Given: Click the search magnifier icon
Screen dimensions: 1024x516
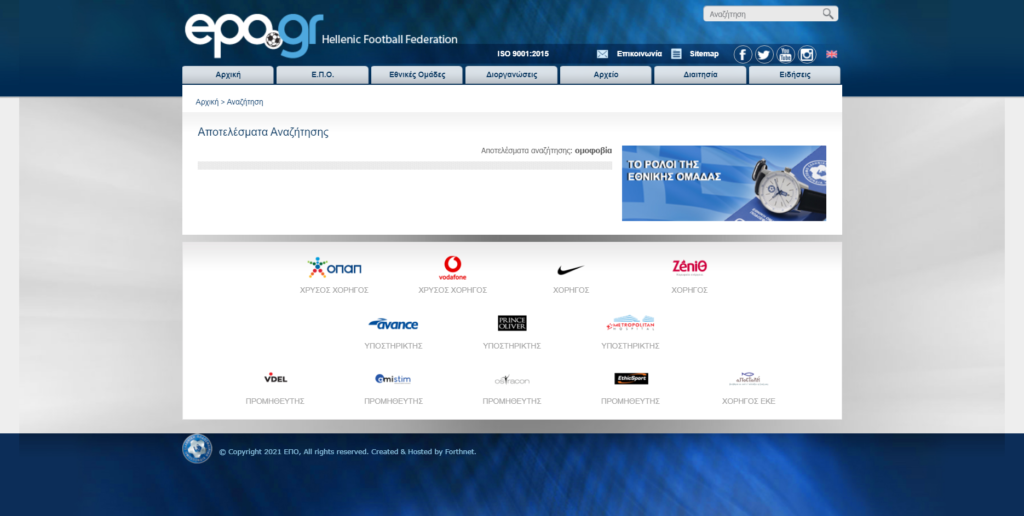Looking at the screenshot, I should pyautogui.click(x=827, y=14).
